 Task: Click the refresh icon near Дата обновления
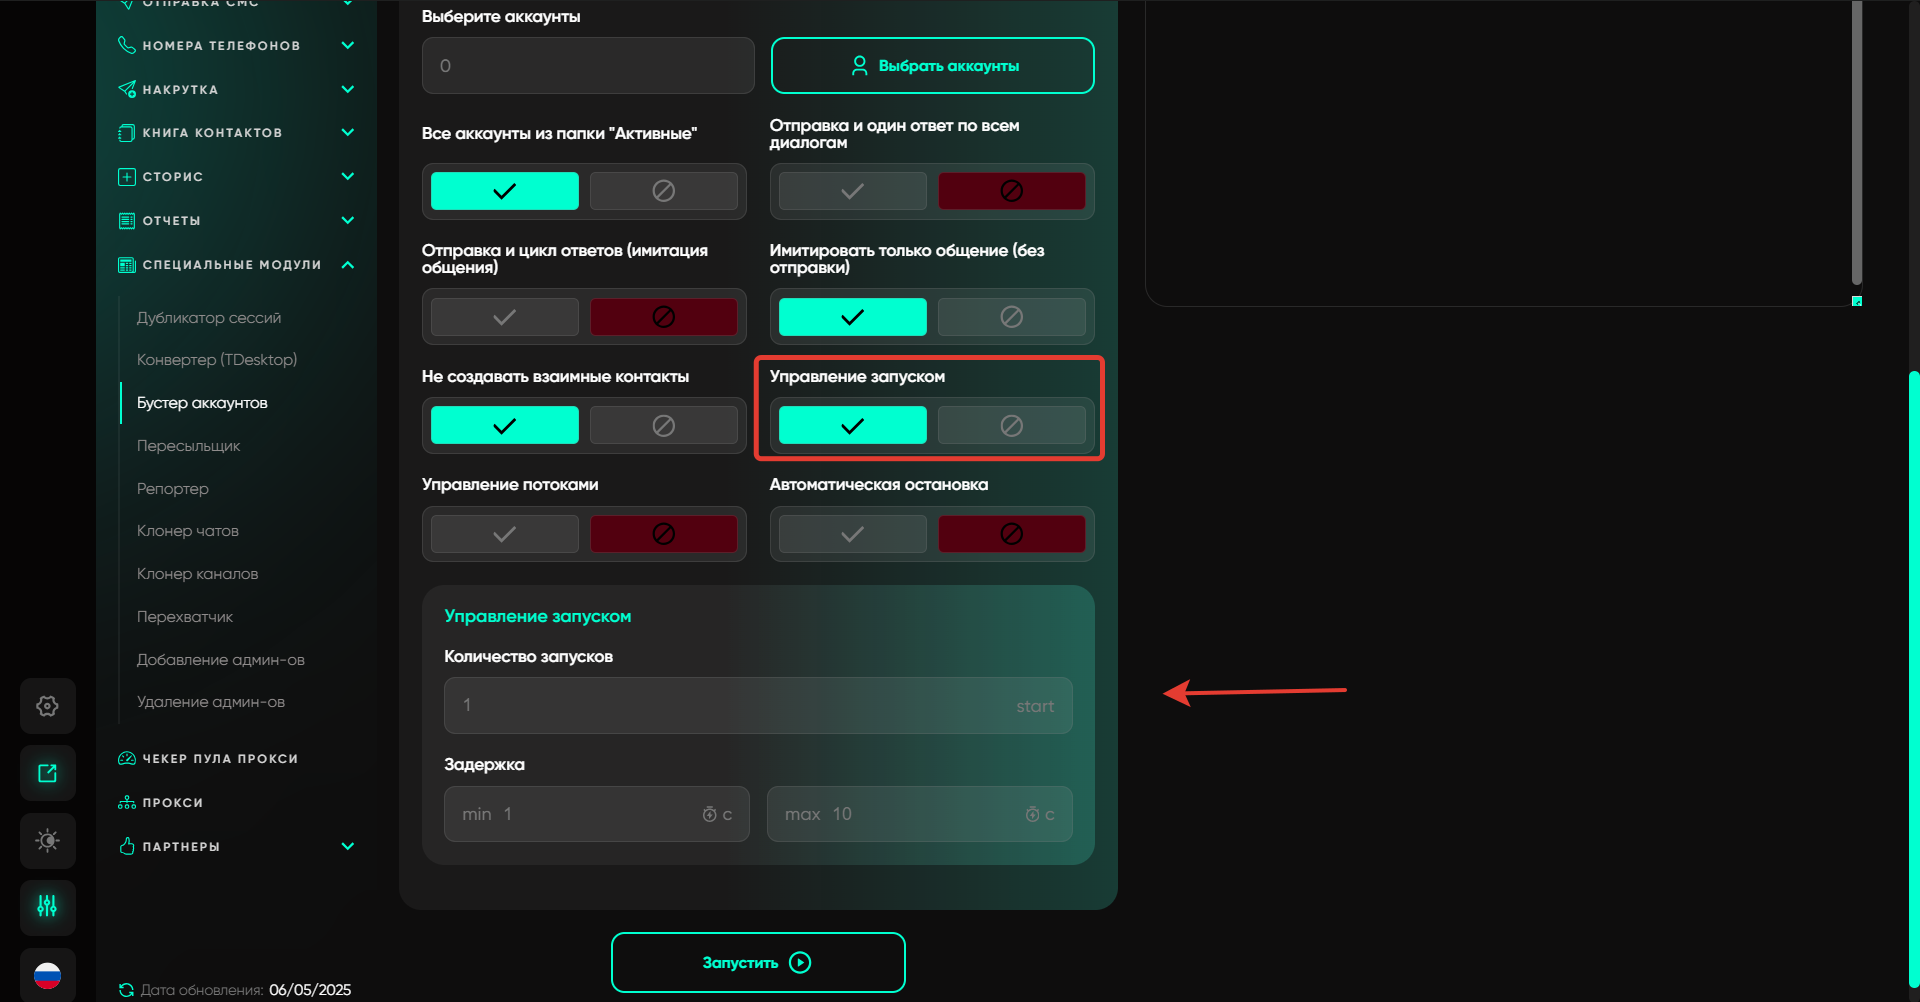pyautogui.click(x=126, y=990)
